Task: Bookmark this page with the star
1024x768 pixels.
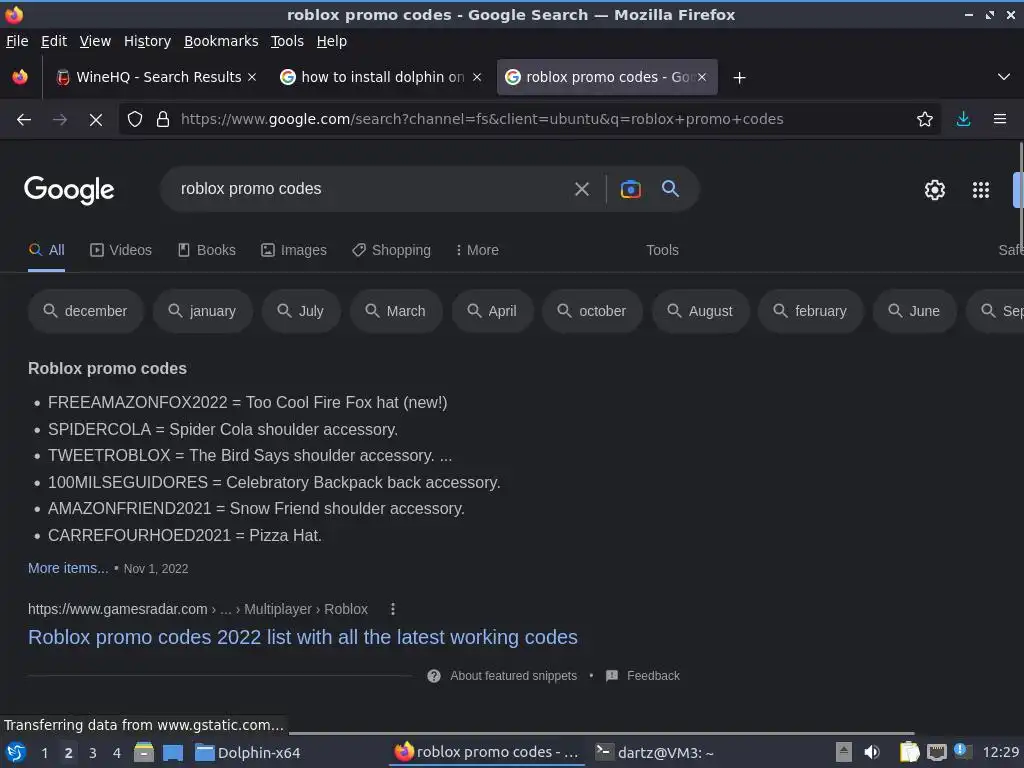Action: coord(925,119)
